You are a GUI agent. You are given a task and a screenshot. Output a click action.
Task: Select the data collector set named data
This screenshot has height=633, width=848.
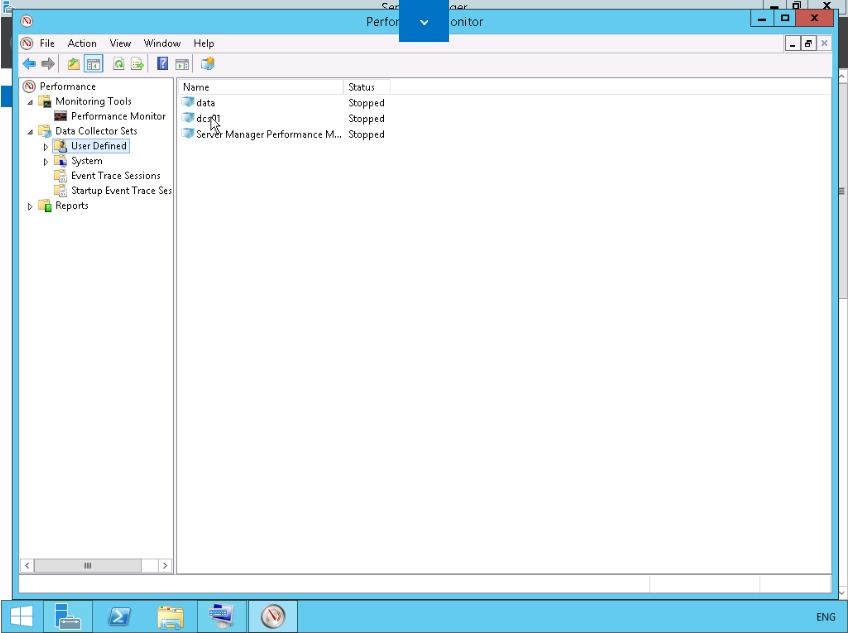pos(206,103)
